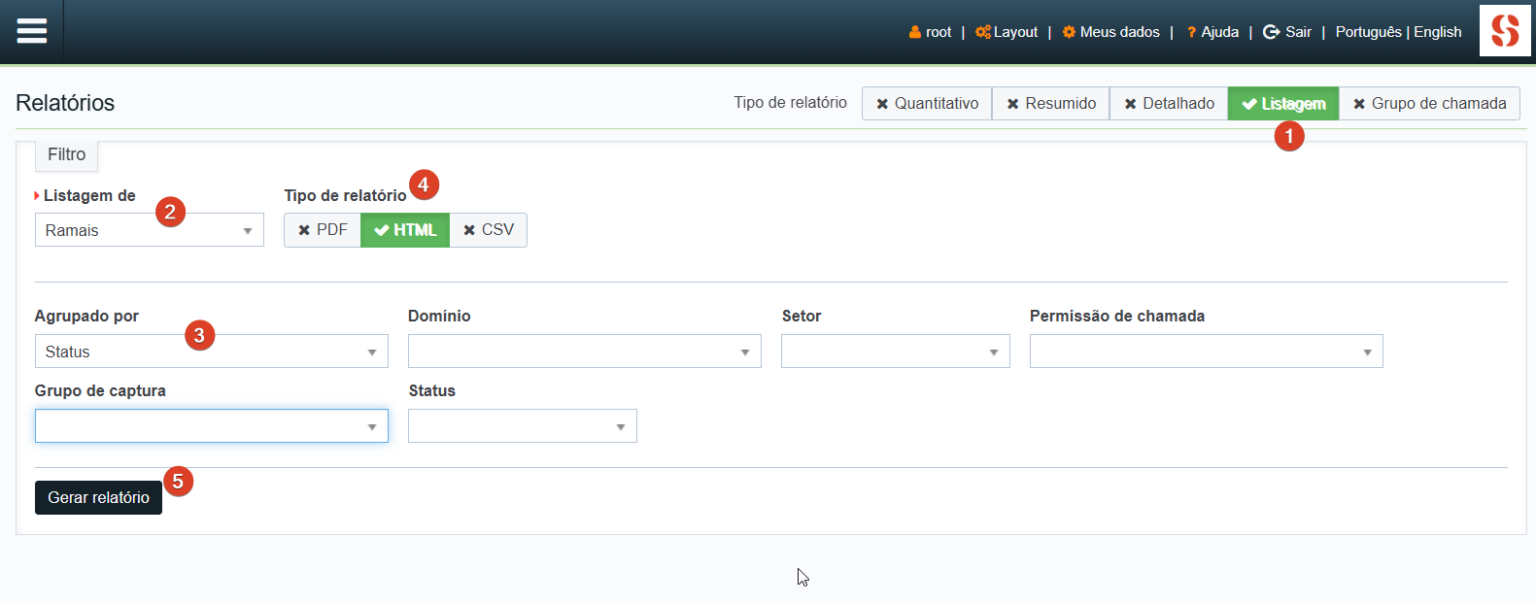
Task: Switch language by clicking English
Action: click(1437, 31)
